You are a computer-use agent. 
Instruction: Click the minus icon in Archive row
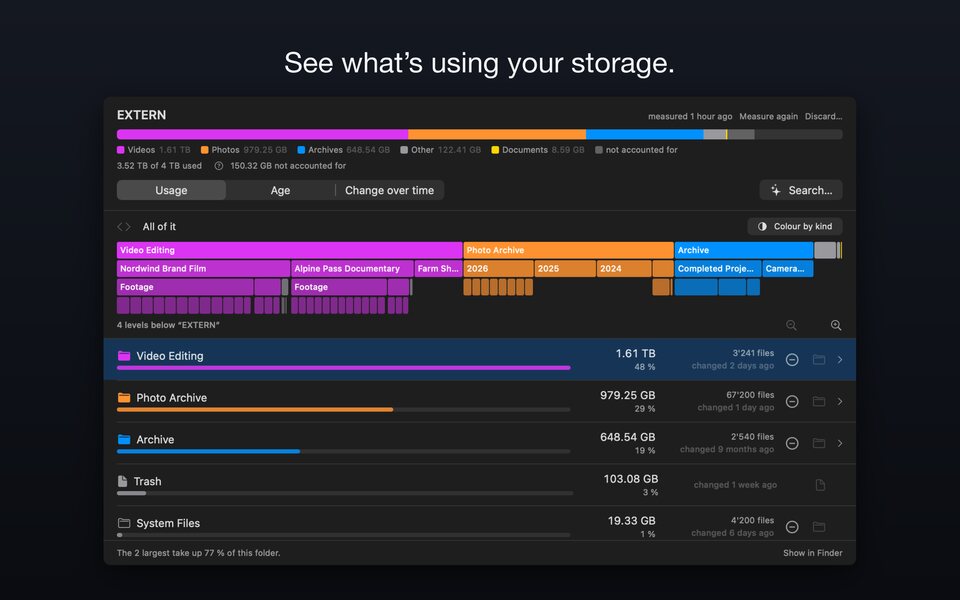click(x=792, y=443)
